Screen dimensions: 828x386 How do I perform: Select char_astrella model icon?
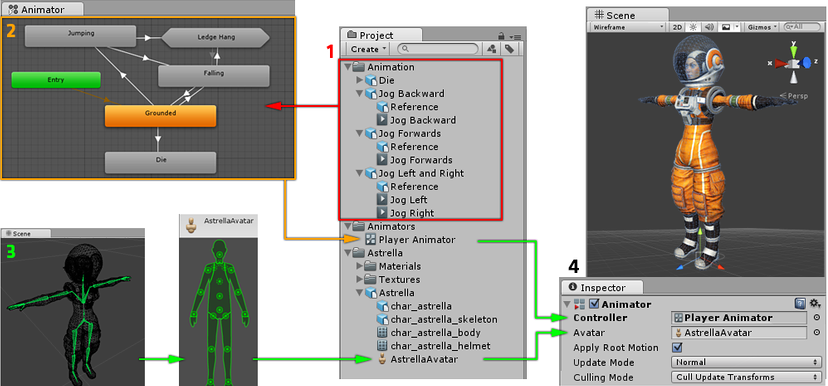(x=382, y=306)
